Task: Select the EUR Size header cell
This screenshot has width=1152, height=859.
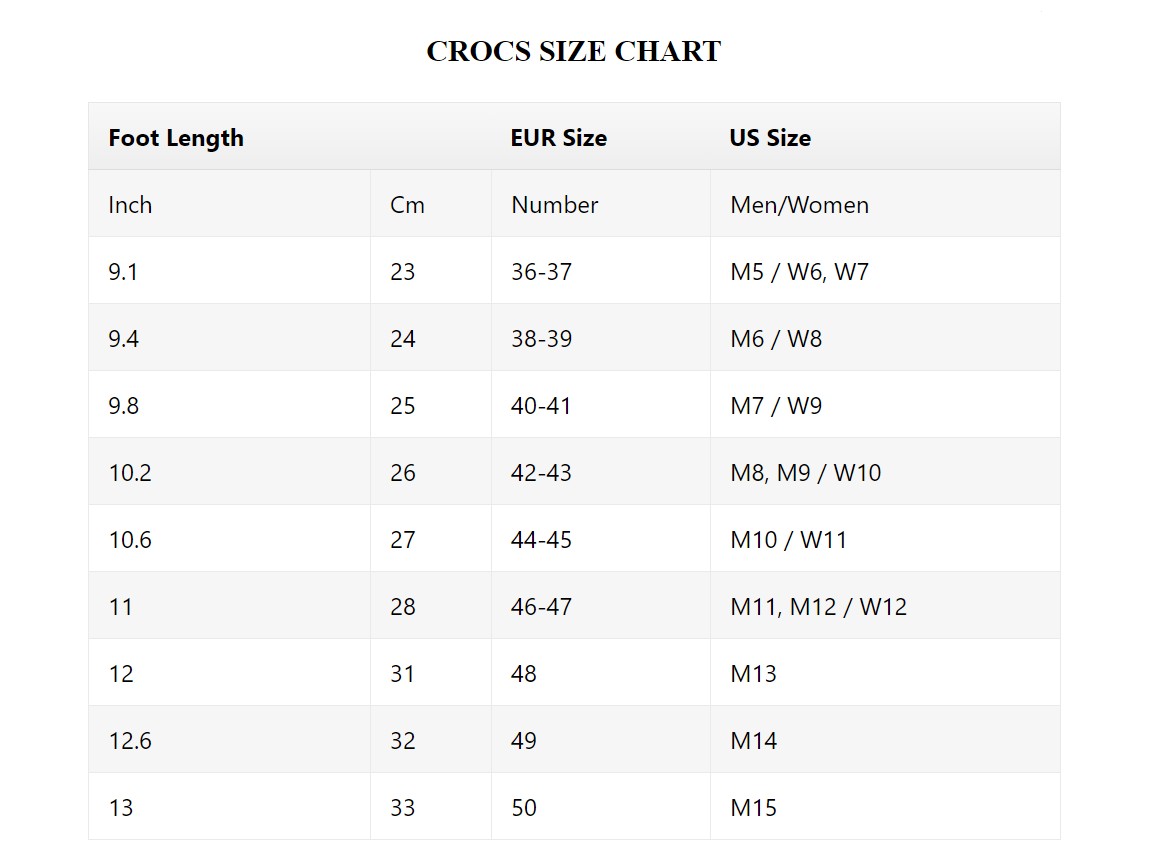Action: click(x=558, y=138)
